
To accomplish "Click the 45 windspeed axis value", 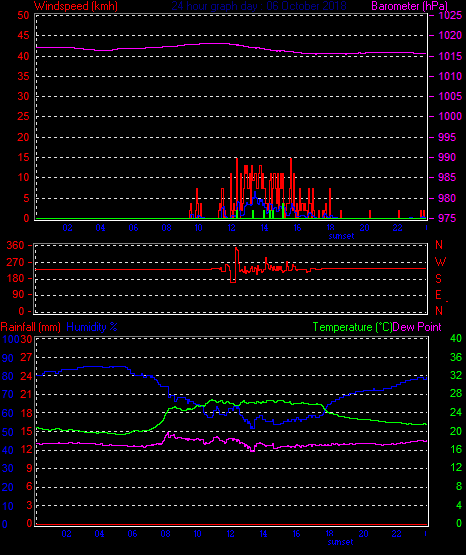I will point(23,35).
